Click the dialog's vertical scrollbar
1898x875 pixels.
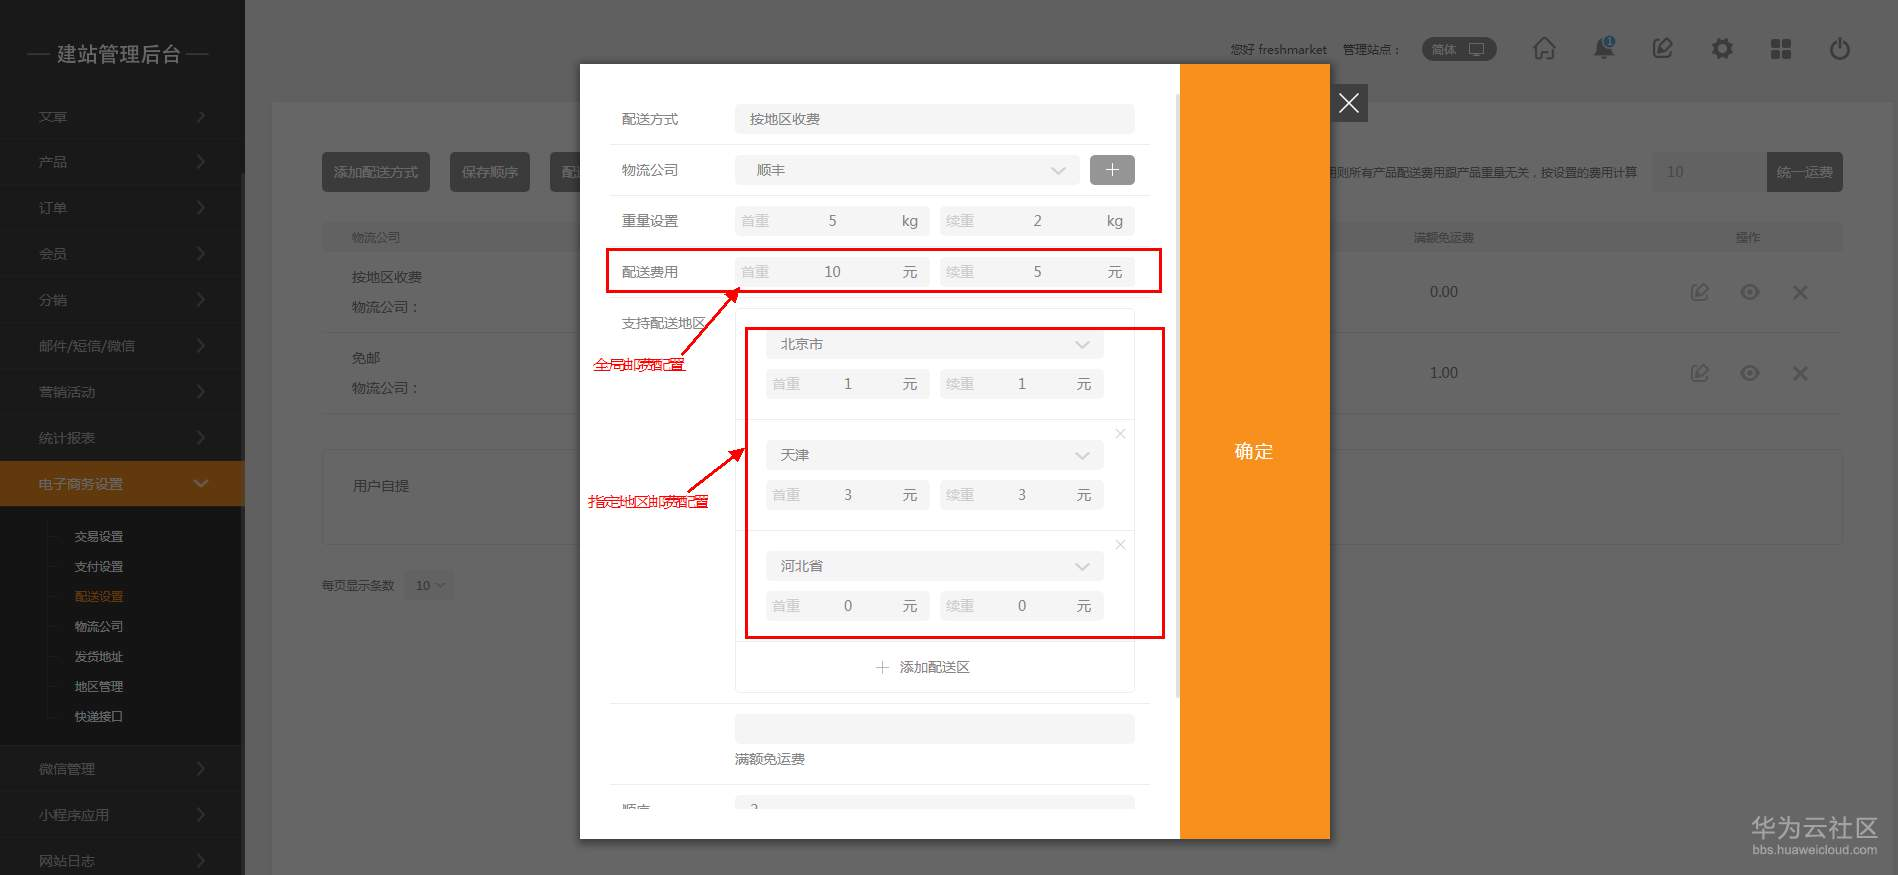(x=1177, y=395)
